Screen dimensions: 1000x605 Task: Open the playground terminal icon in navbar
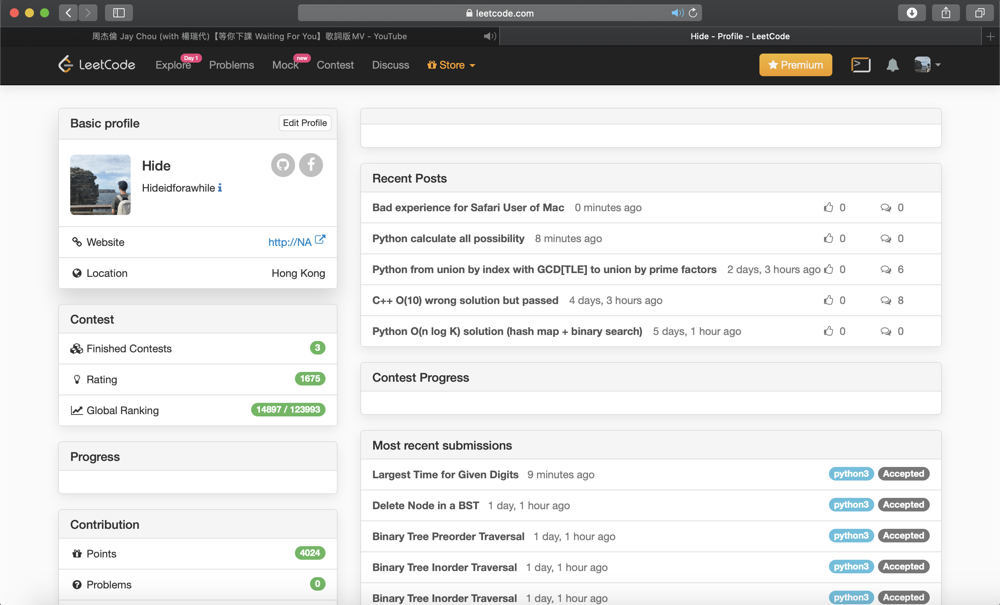(861, 64)
